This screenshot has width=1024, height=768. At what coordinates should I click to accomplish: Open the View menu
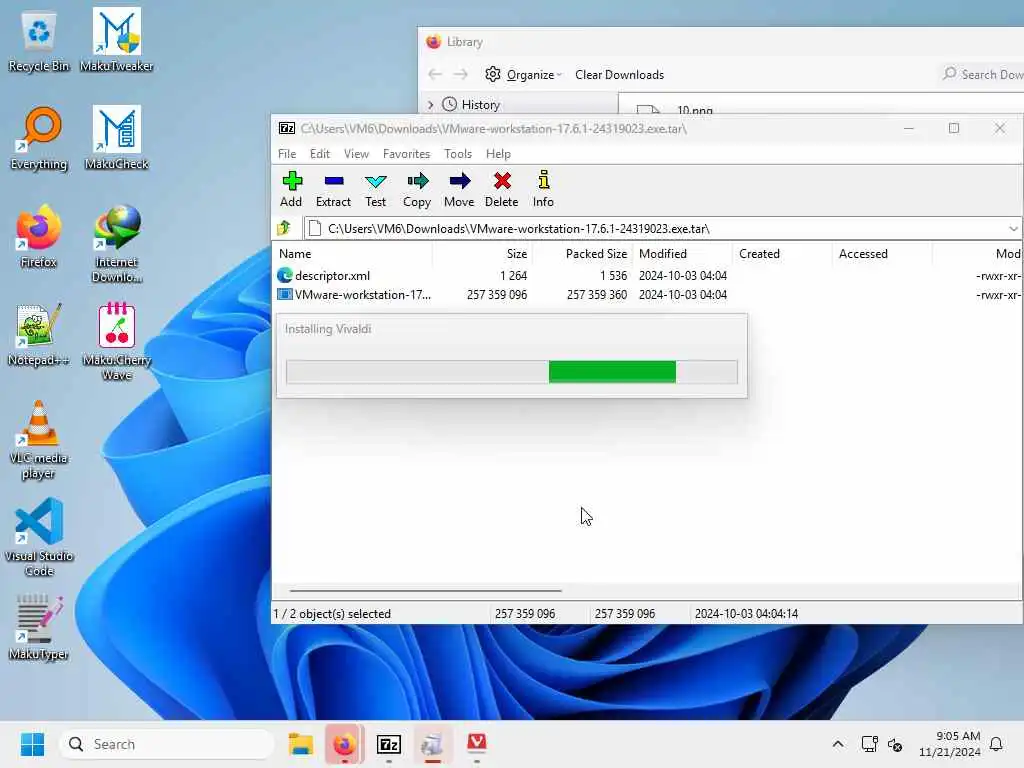(x=356, y=153)
